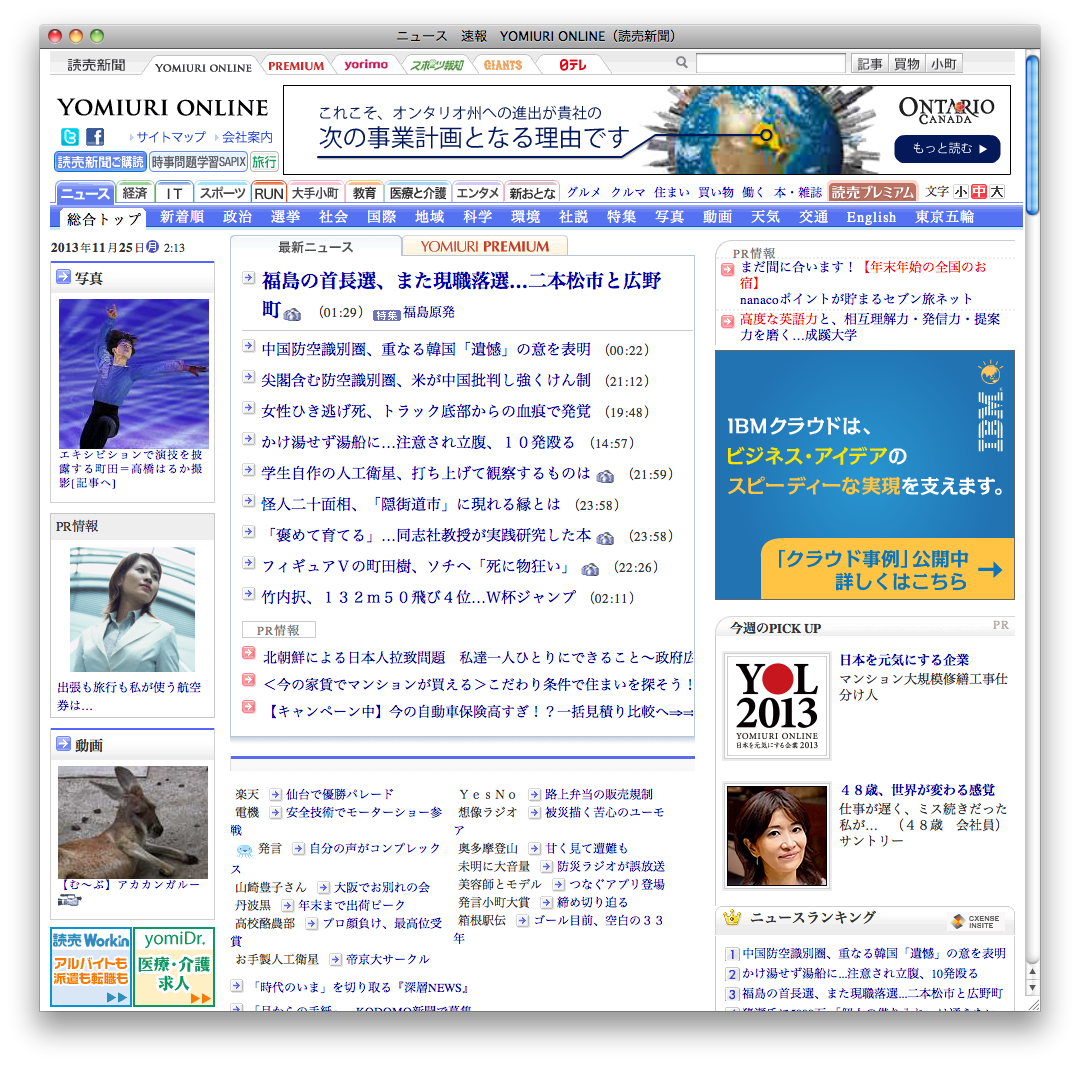Click the figure skater photo thumbnail
The image size is (1080, 1066).
click(x=134, y=373)
